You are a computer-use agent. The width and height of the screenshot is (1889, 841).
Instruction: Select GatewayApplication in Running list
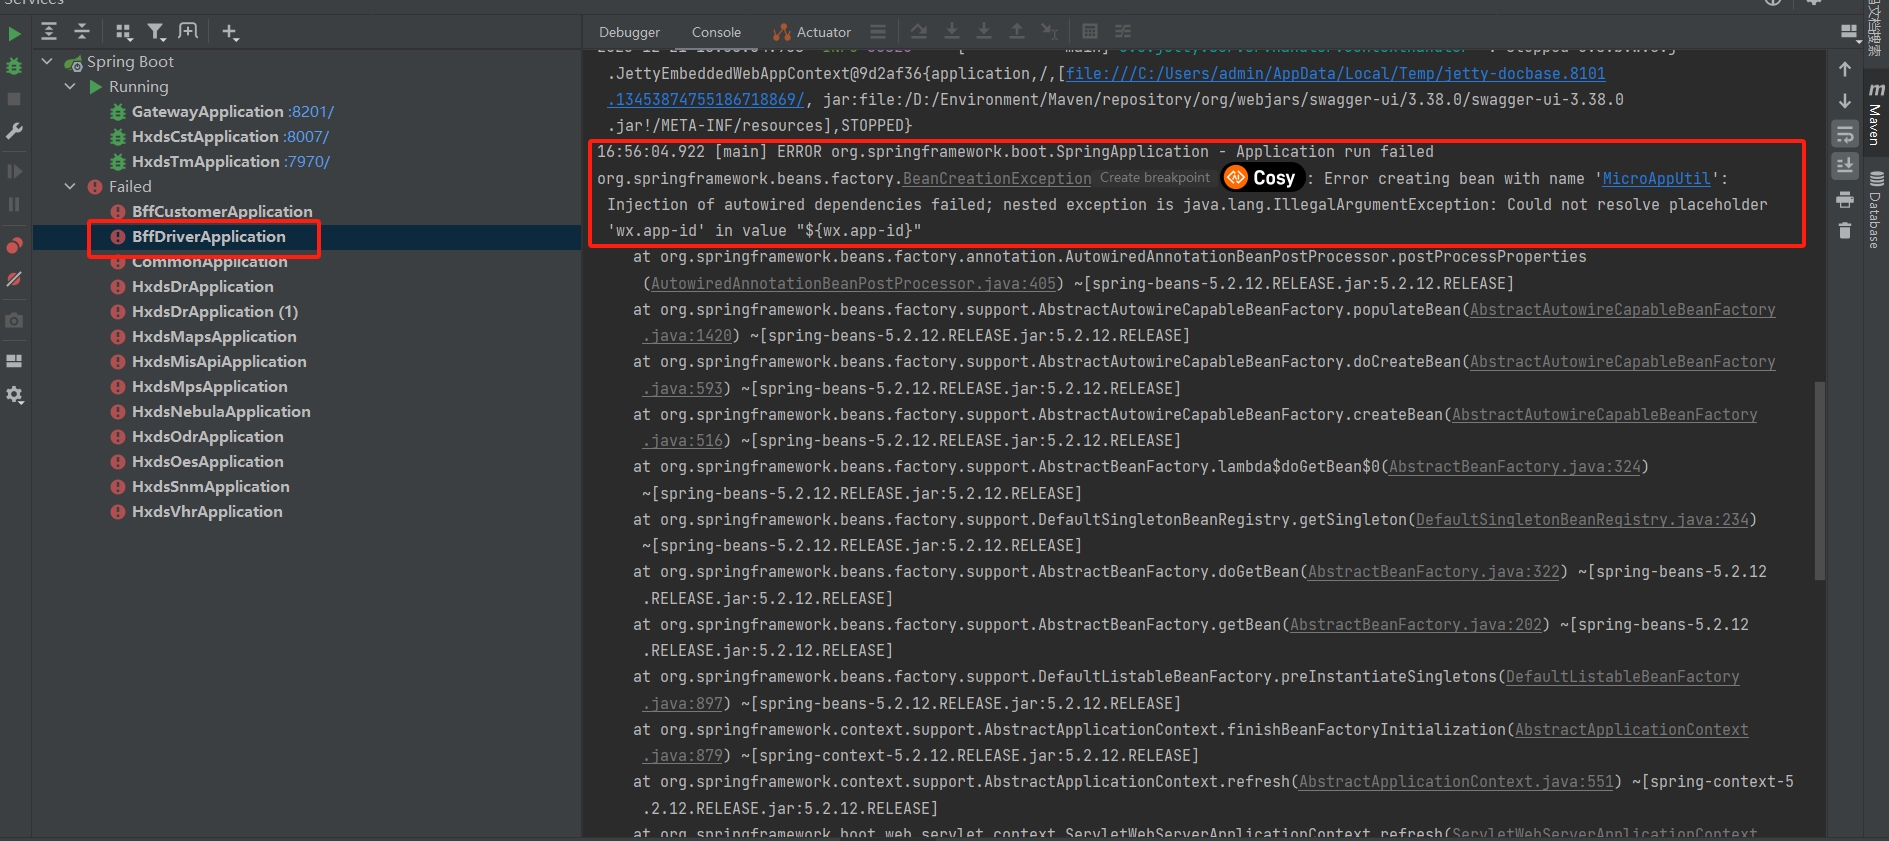pos(208,111)
